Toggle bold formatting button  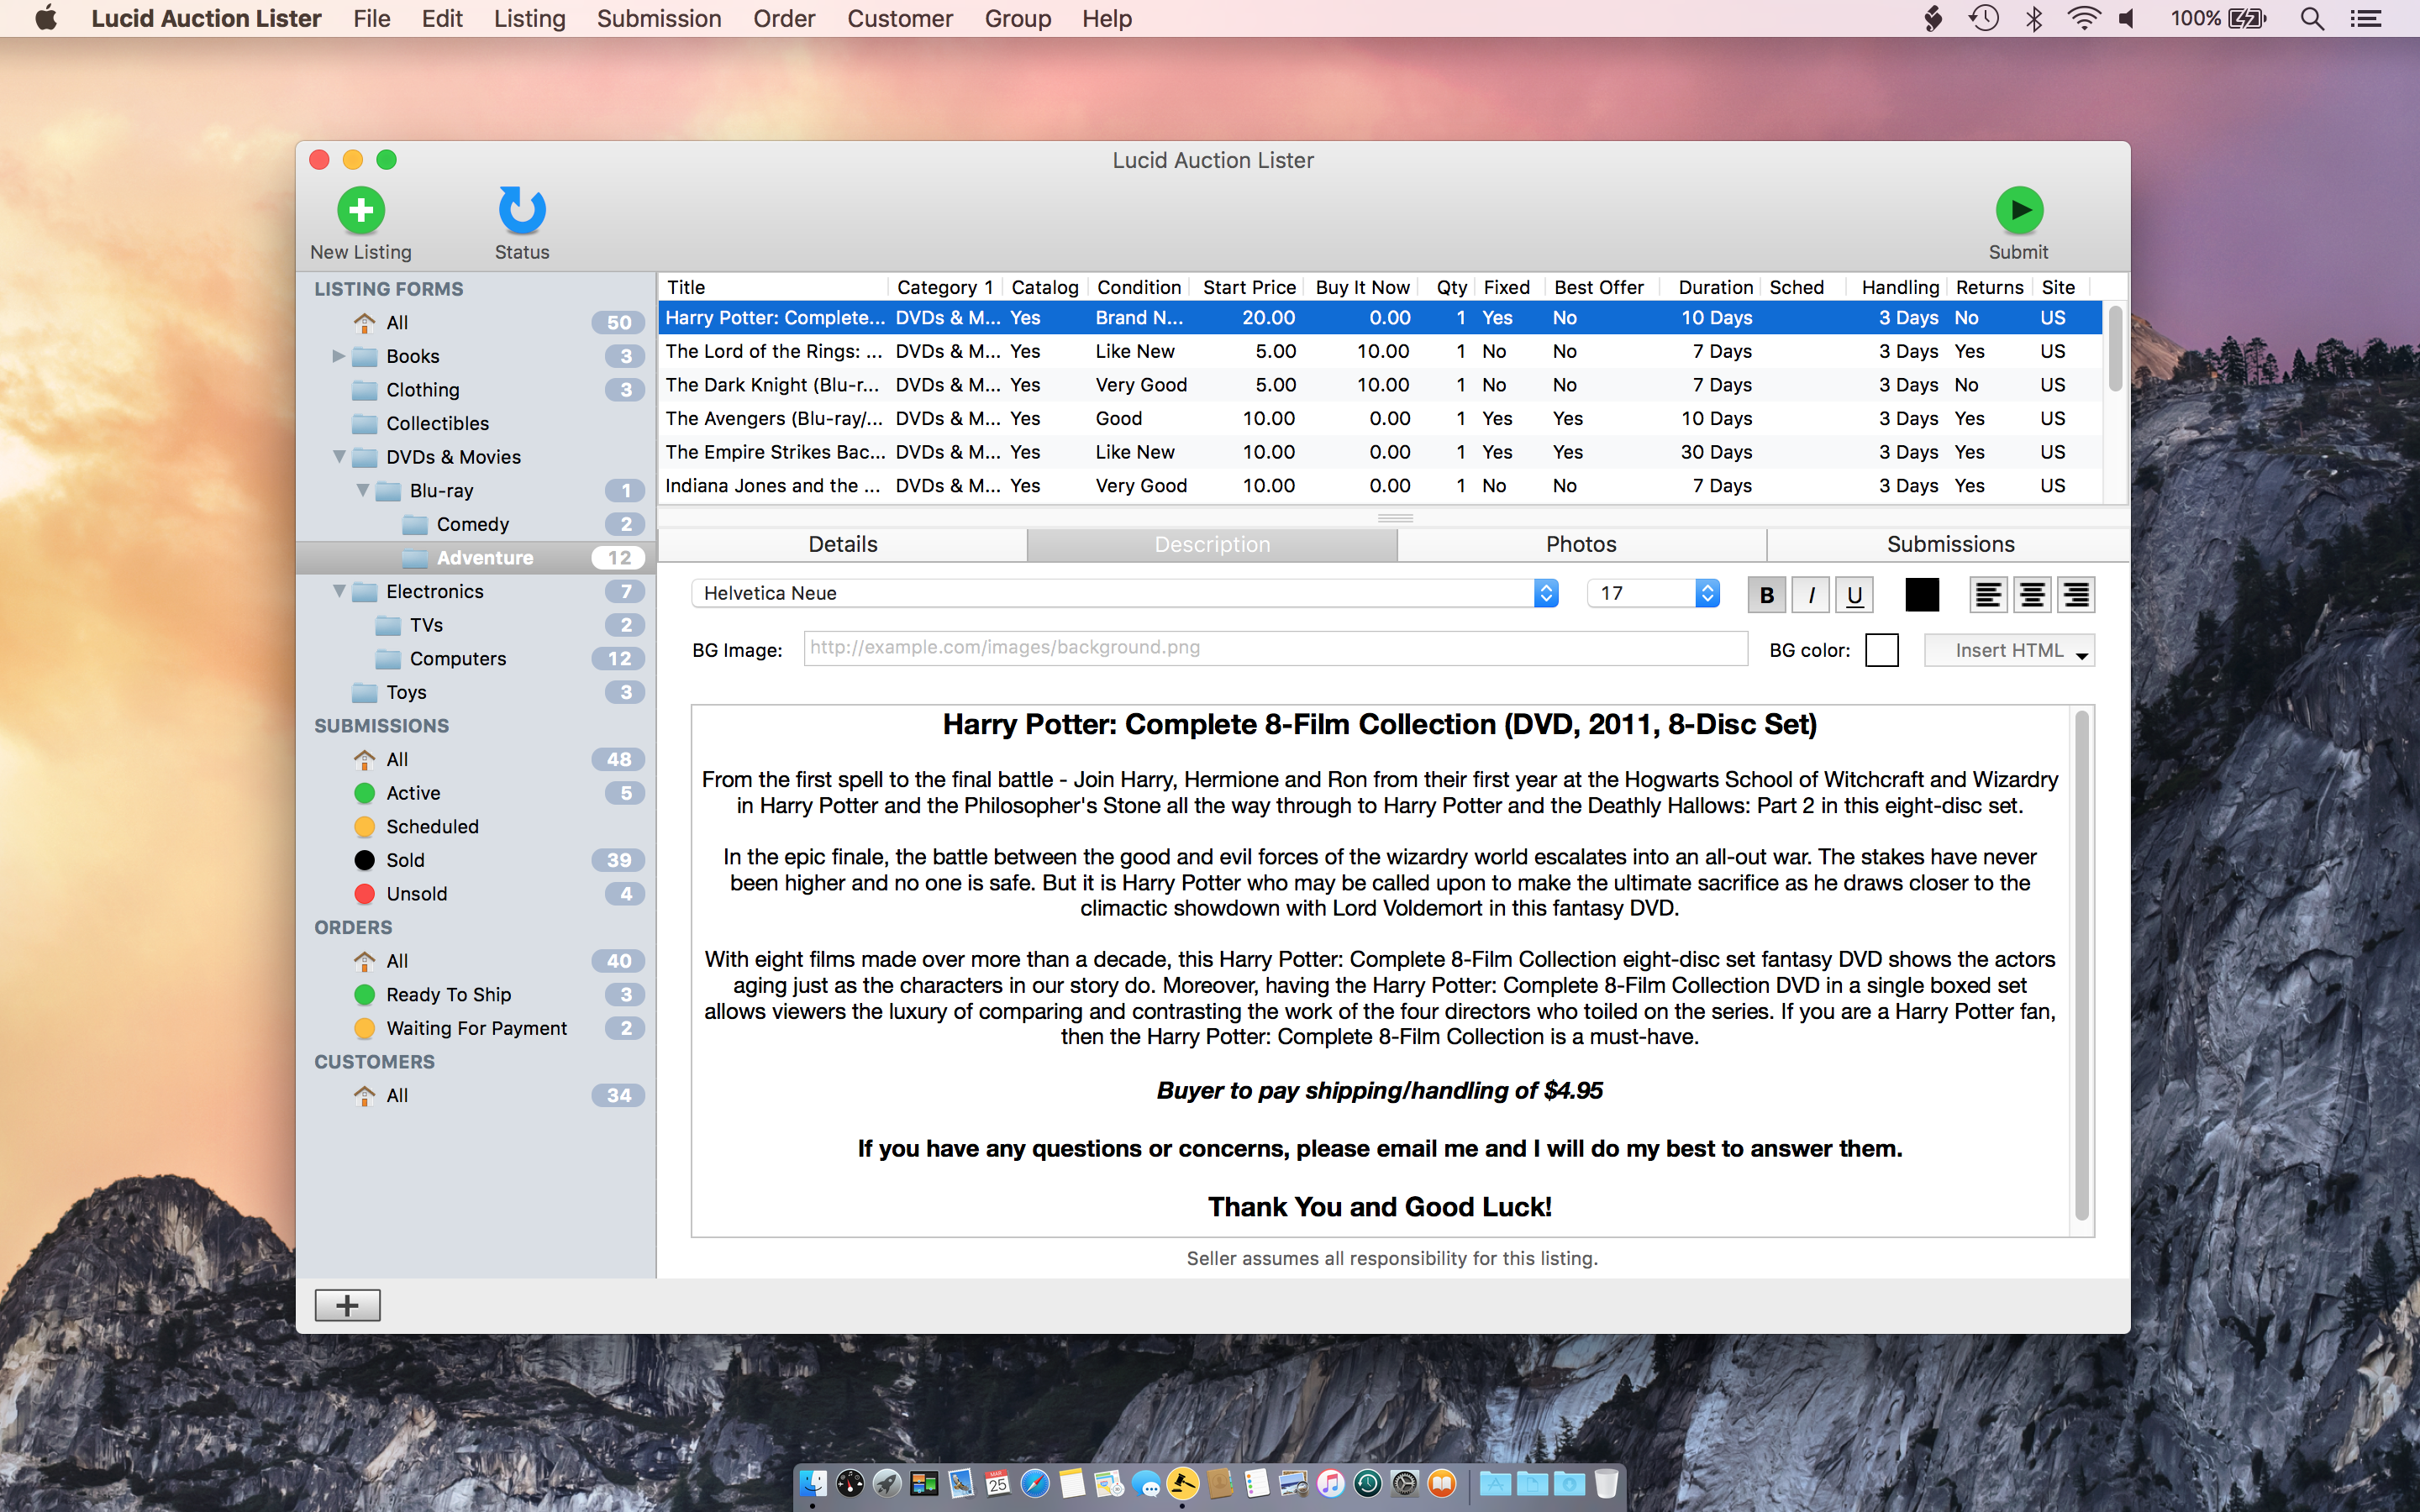(1767, 595)
